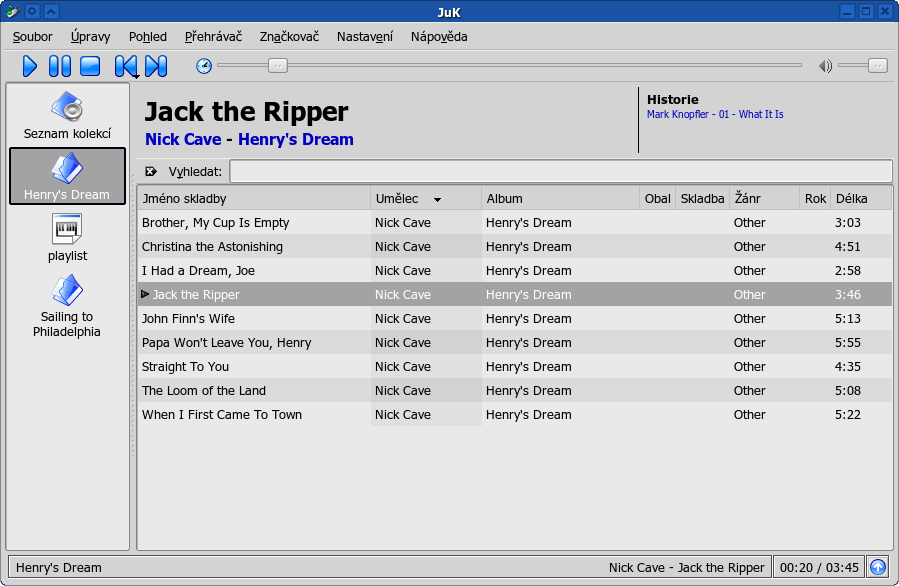Click the speaker volume icon
899x586 pixels.
(825, 66)
